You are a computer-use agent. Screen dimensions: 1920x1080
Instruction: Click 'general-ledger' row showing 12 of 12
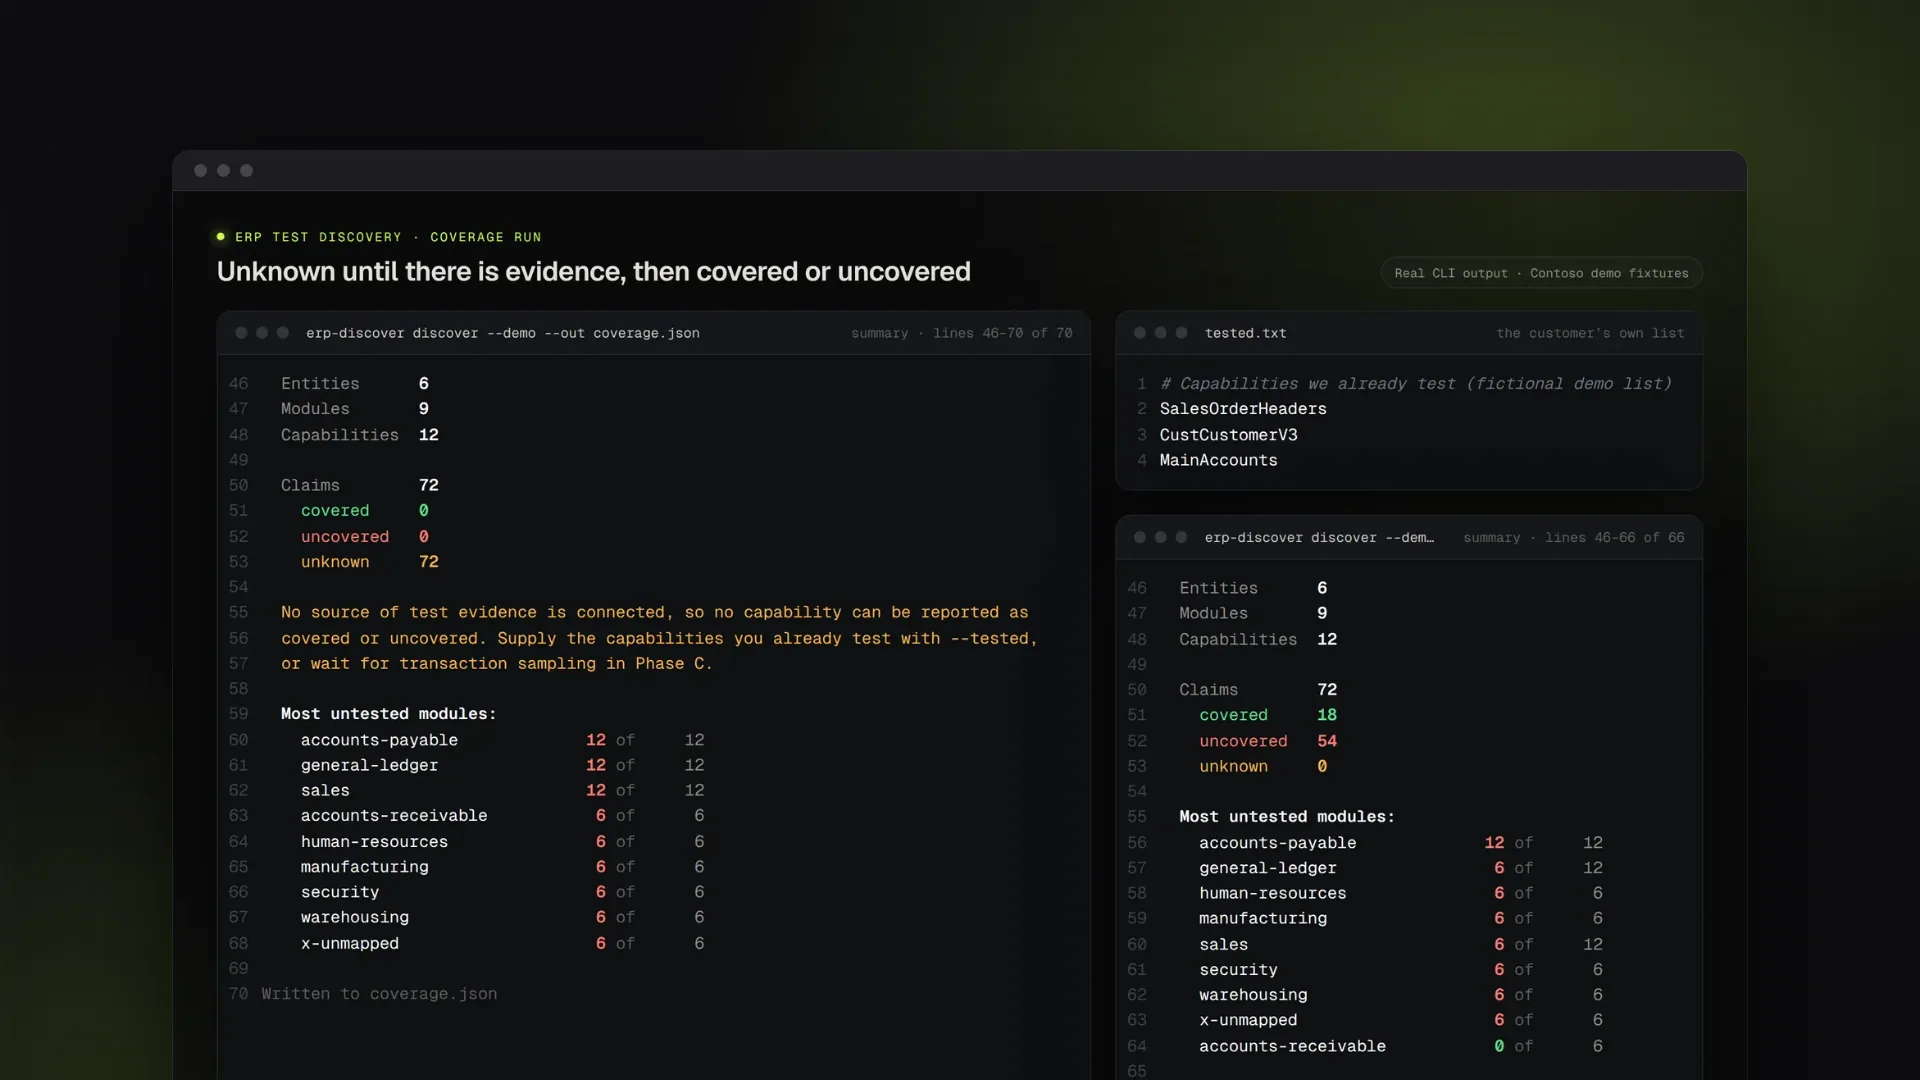(x=503, y=765)
